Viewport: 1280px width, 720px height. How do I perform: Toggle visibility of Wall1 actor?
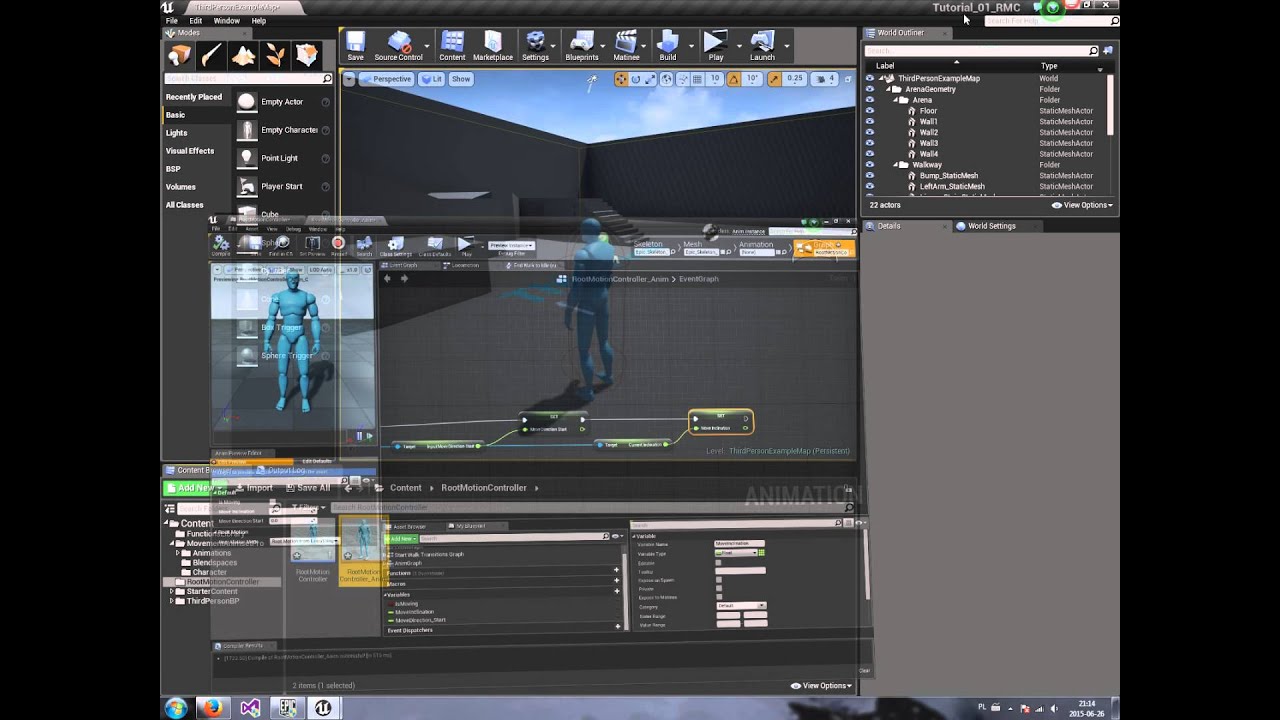pos(869,122)
